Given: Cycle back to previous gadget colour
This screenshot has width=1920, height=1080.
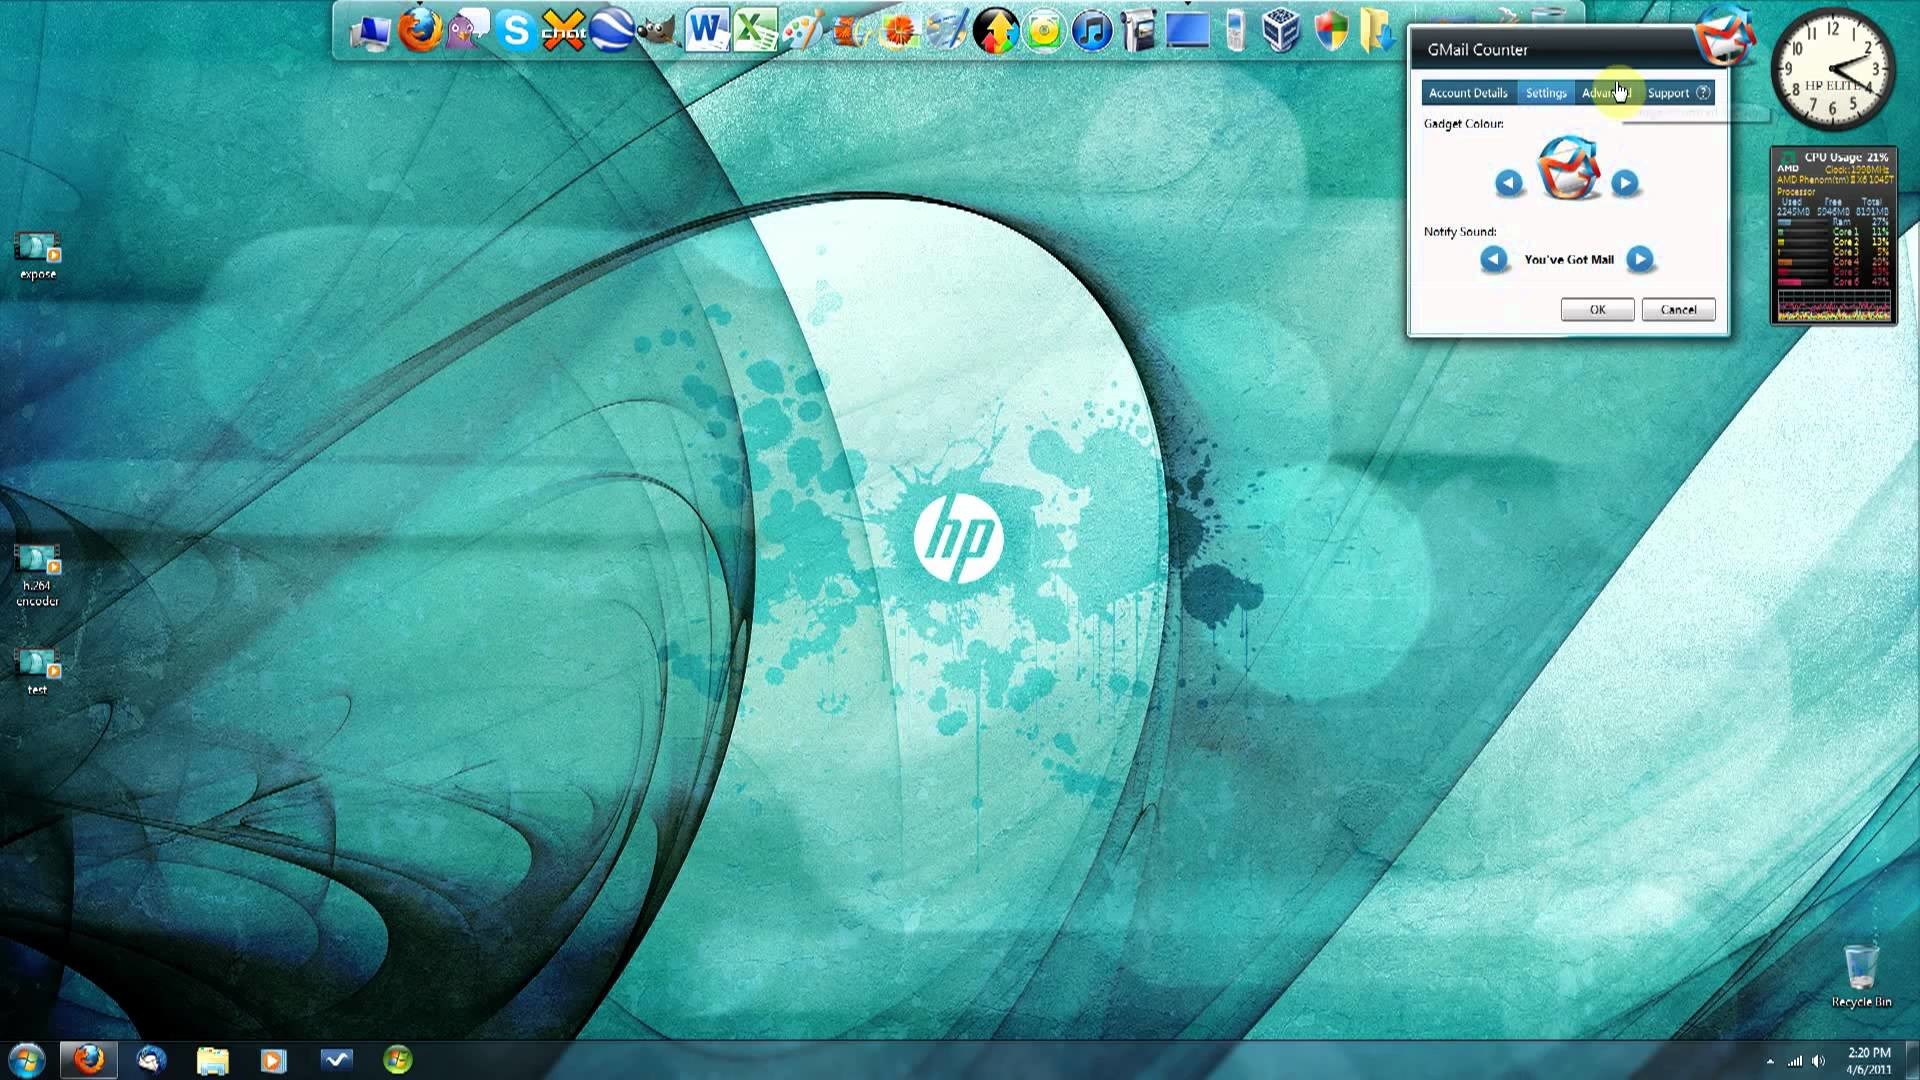Looking at the screenshot, I should pyautogui.click(x=1508, y=183).
